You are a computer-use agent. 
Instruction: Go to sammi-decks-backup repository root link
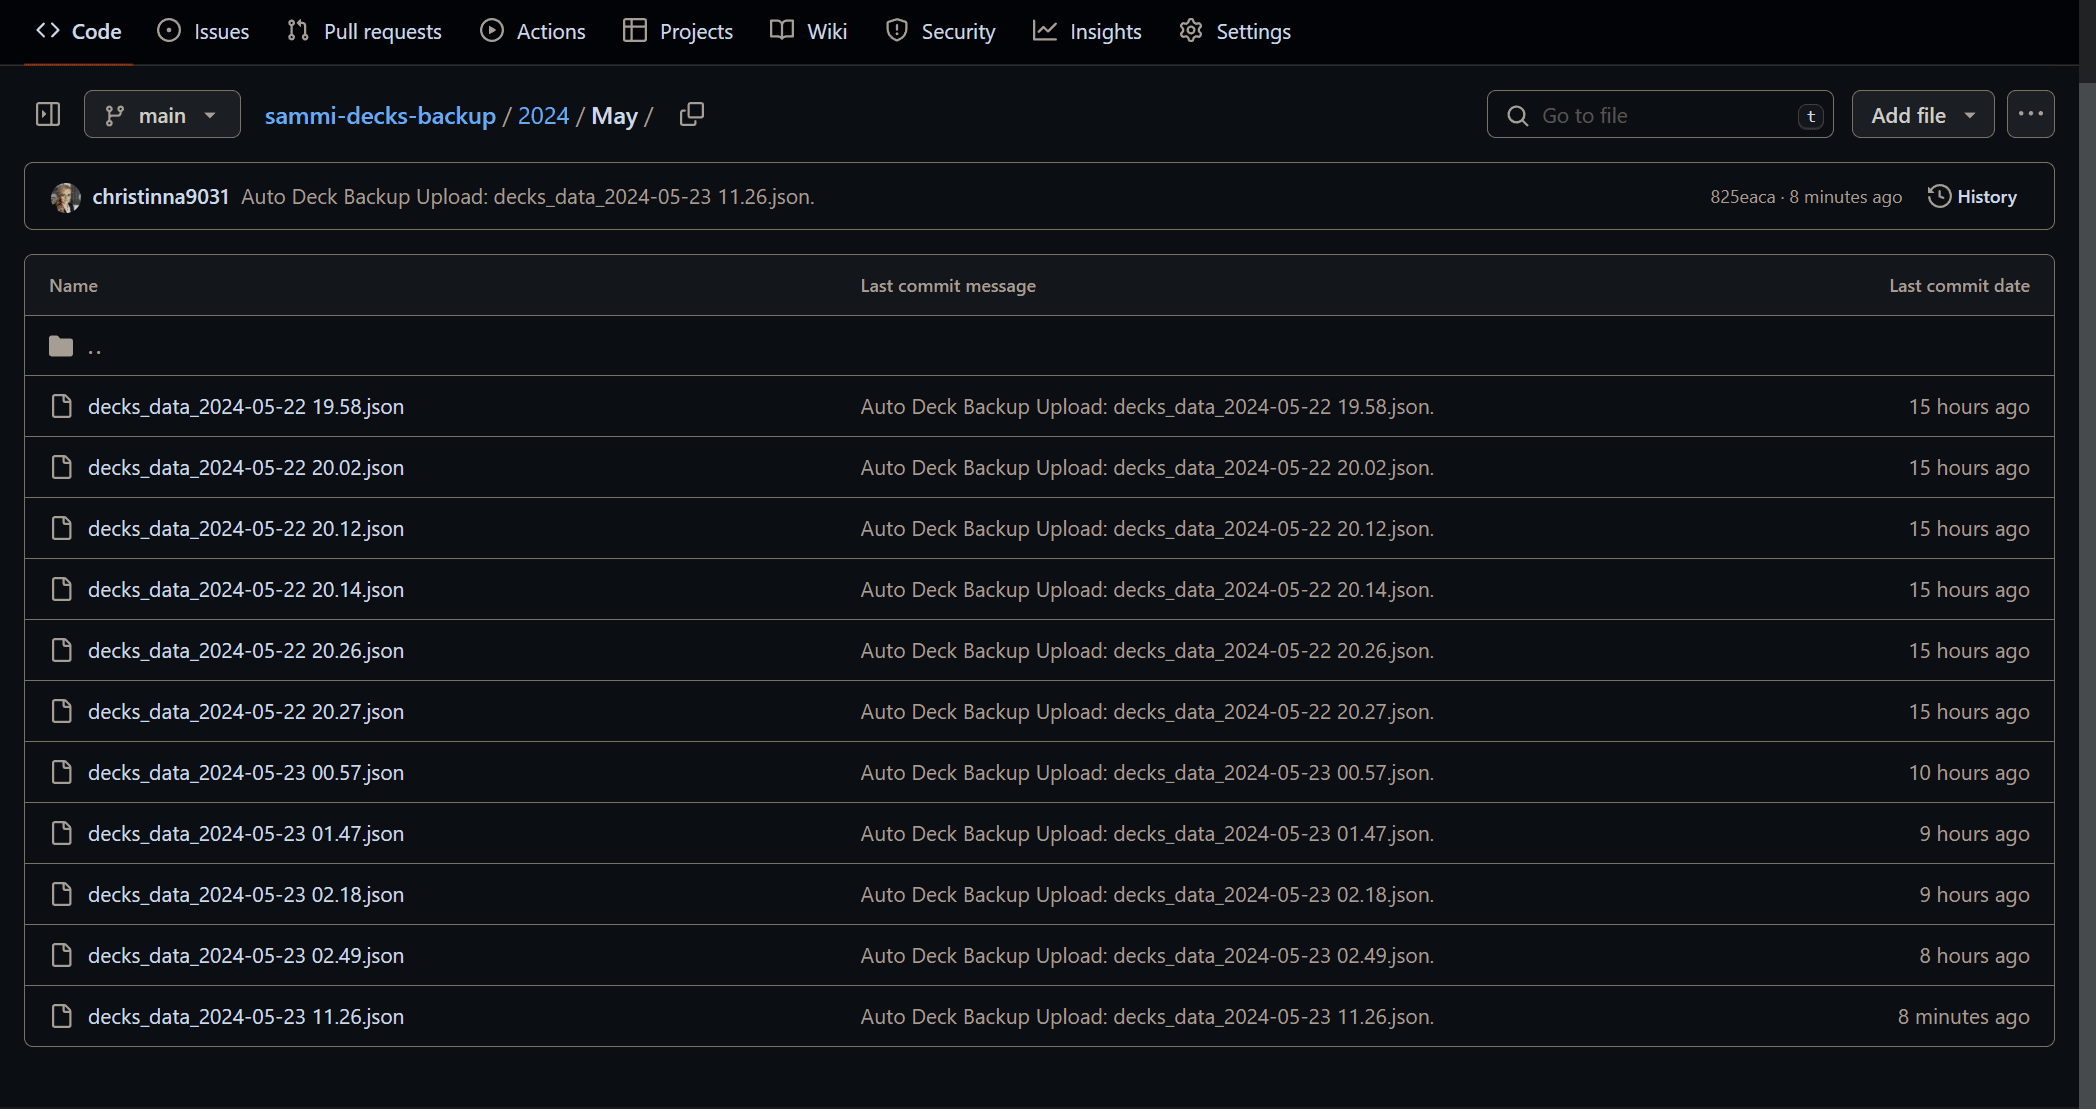pyautogui.click(x=380, y=116)
